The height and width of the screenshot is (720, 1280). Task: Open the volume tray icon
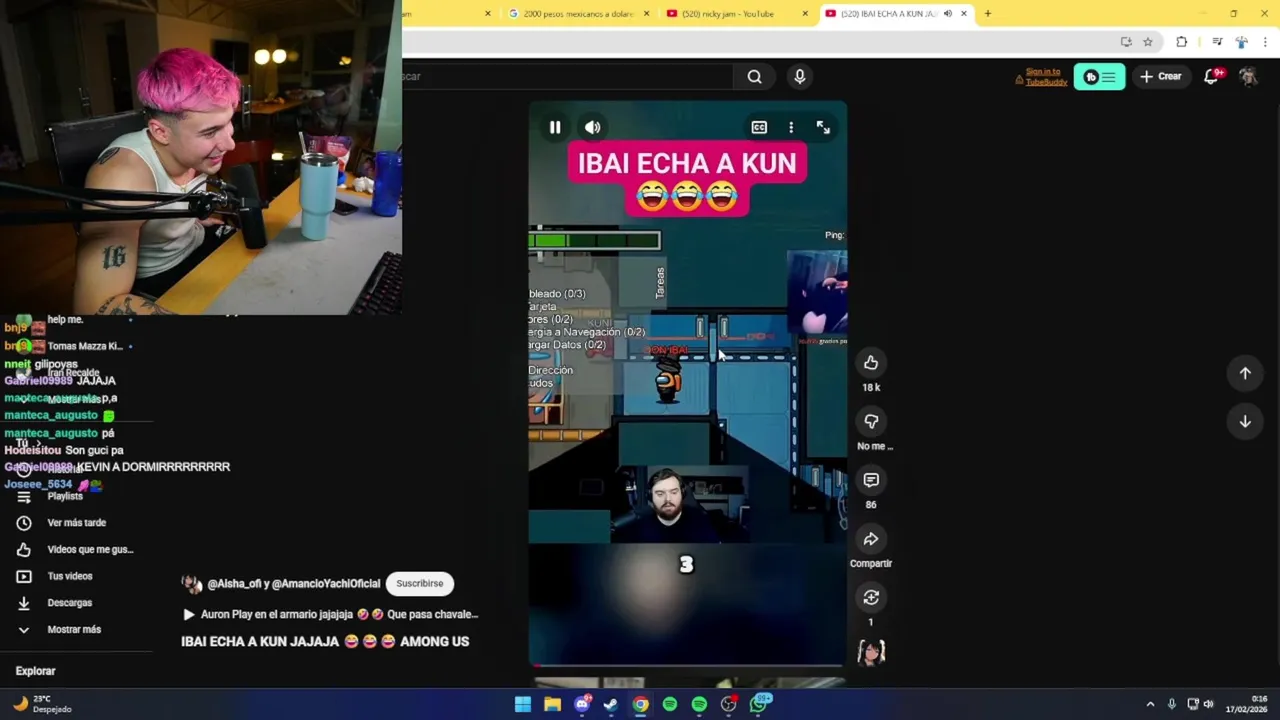1208,704
